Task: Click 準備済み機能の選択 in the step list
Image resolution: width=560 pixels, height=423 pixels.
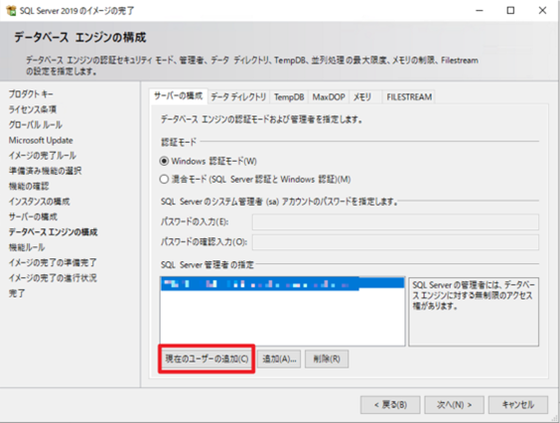Action: click(45, 171)
